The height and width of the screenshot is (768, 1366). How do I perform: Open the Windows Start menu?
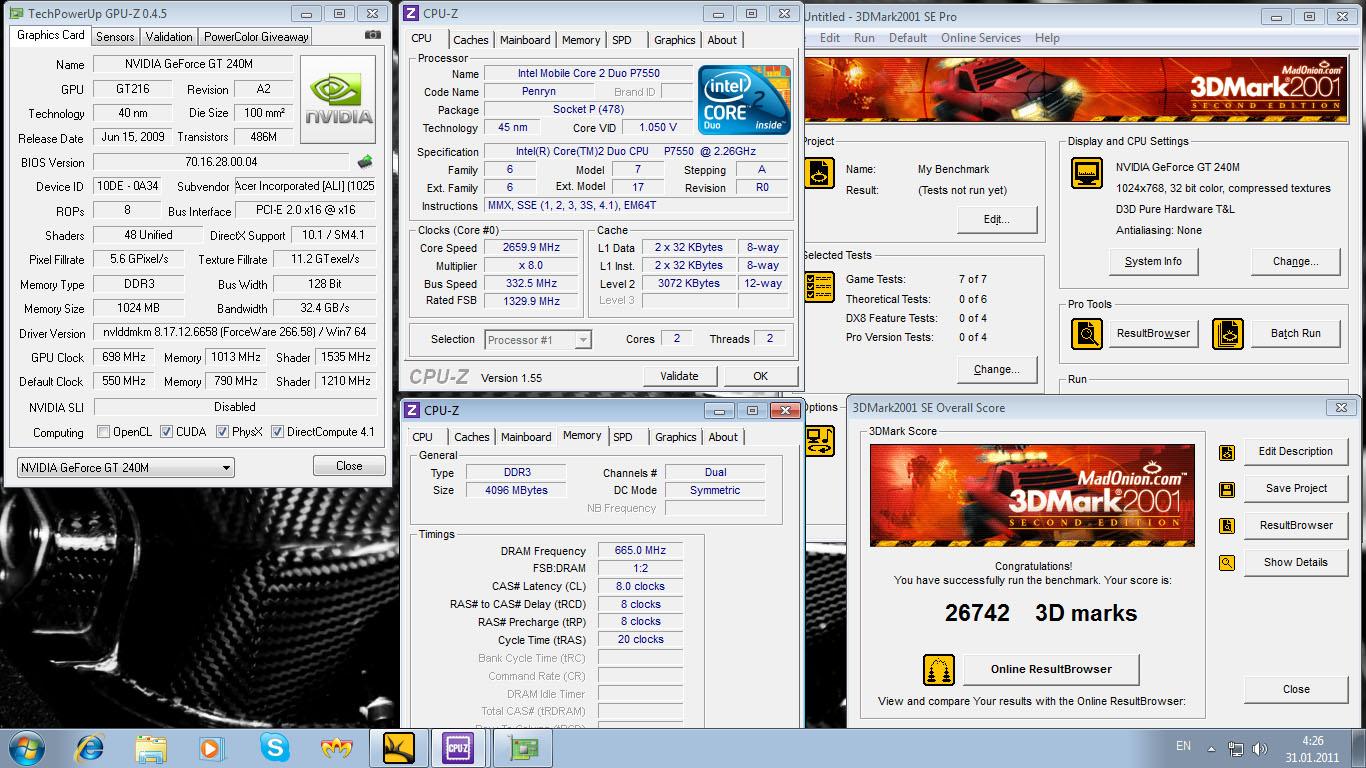26,748
